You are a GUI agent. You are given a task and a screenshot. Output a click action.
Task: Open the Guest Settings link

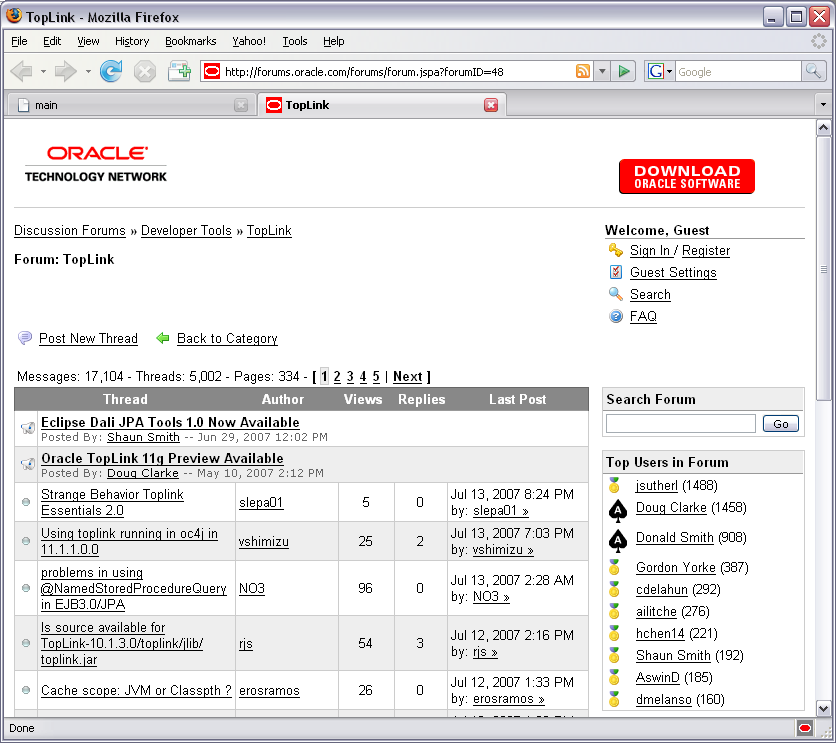point(673,272)
